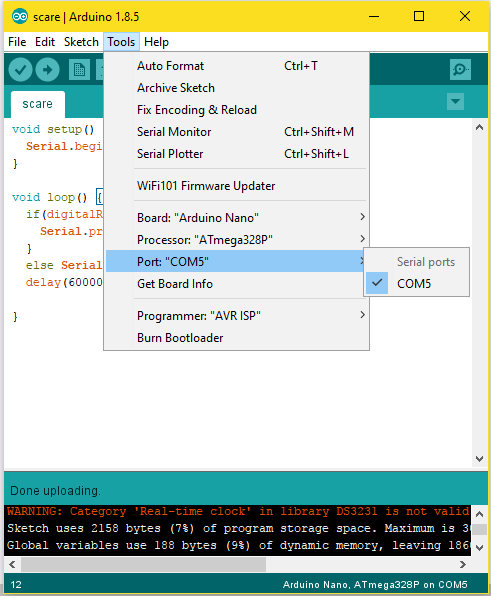Click console scrollbar down arrow
Image resolution: width=491 pixels, height=596 pixels.
pos(480,548)
